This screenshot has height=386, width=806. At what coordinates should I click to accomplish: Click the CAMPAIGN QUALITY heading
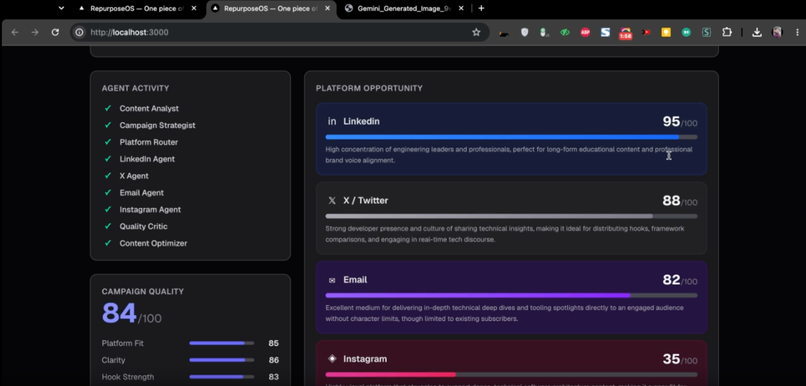[x=143, y=291]
